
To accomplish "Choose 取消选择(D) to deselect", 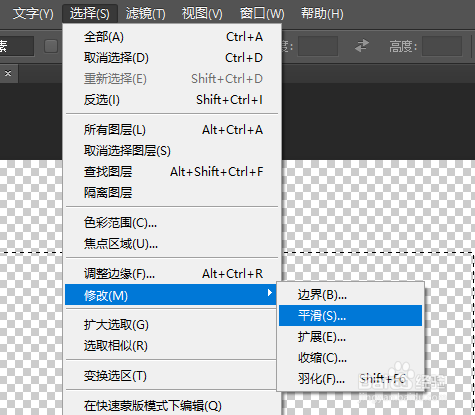I will pyautogui.click(x=173, y=58).
